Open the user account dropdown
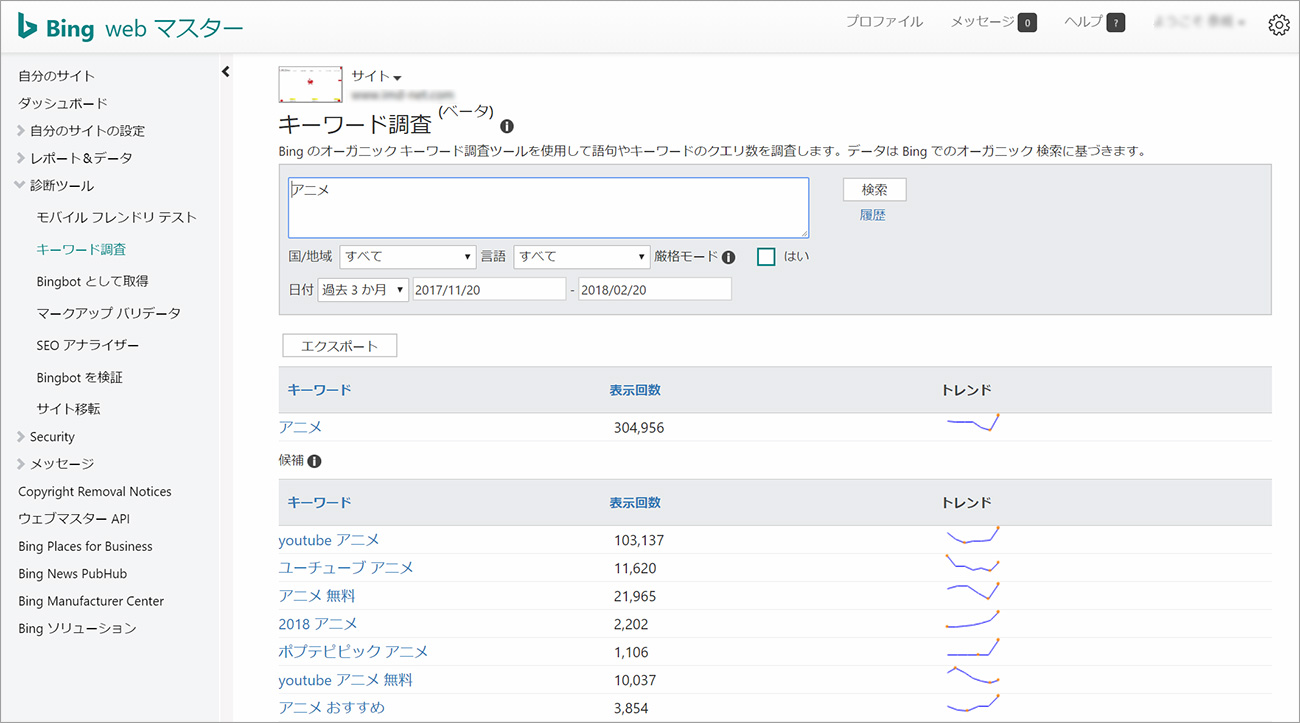 point(1200,22)
